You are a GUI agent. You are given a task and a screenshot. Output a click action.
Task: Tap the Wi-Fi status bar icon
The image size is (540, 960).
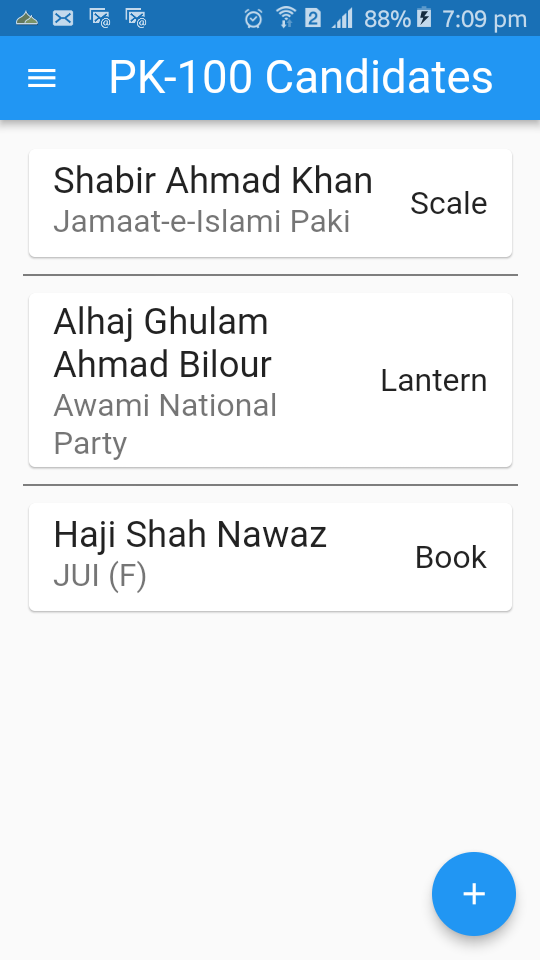285,18
